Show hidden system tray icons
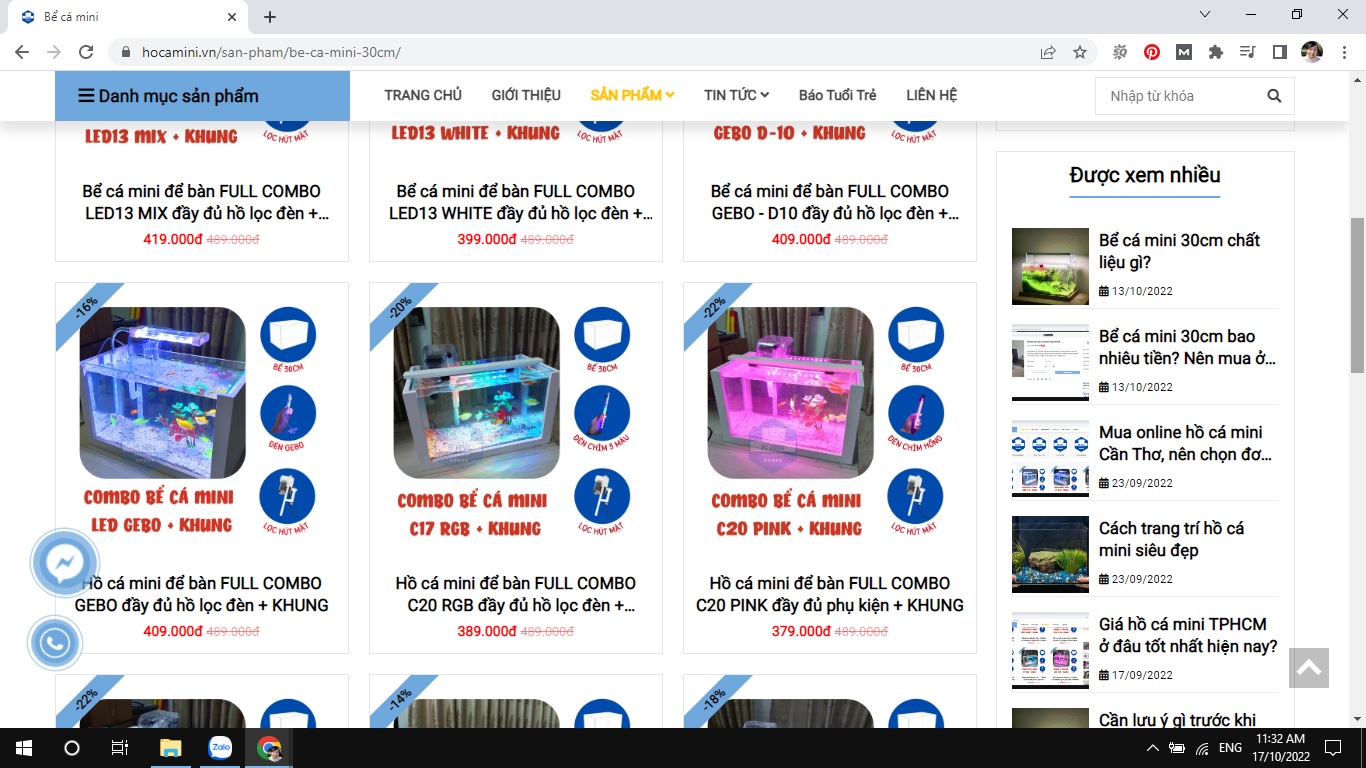This screenshot has height=768, width=1366. [1153, 747]
